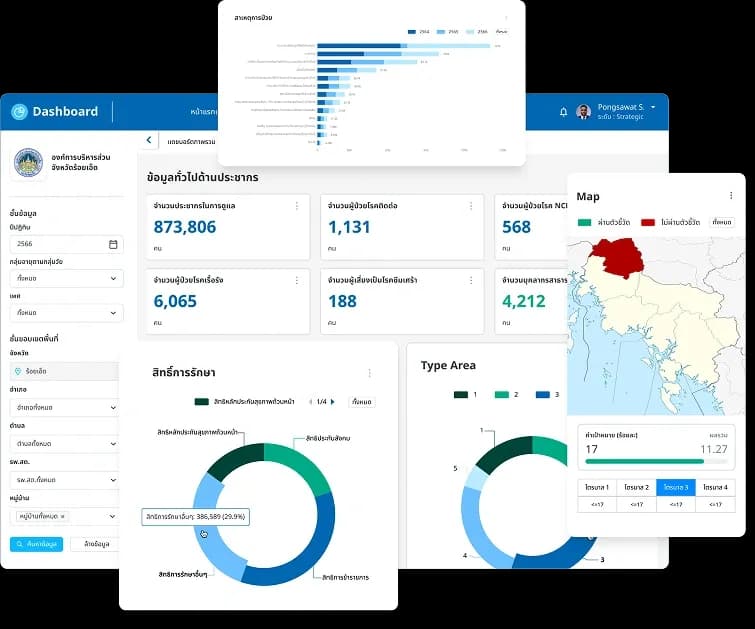Click the 568 NCD patient value
Image resolution: width=755 pixels, height=629 pixels.
[516, 227]
